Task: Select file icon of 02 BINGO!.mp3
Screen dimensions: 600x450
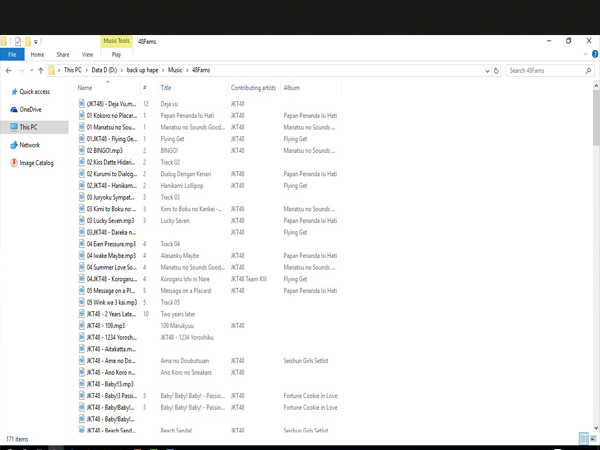Action: click(x=82, y=150)
